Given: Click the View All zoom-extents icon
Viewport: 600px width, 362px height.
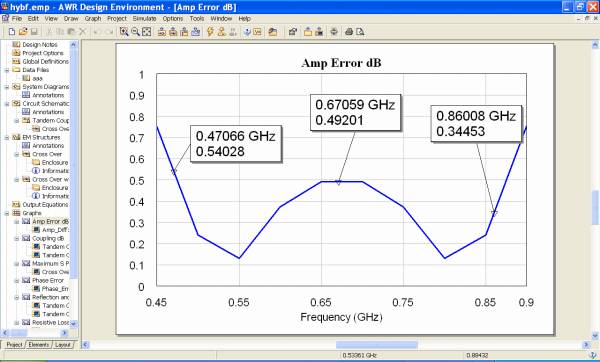Looking at the screenshot, I should [x=147, y=32].
